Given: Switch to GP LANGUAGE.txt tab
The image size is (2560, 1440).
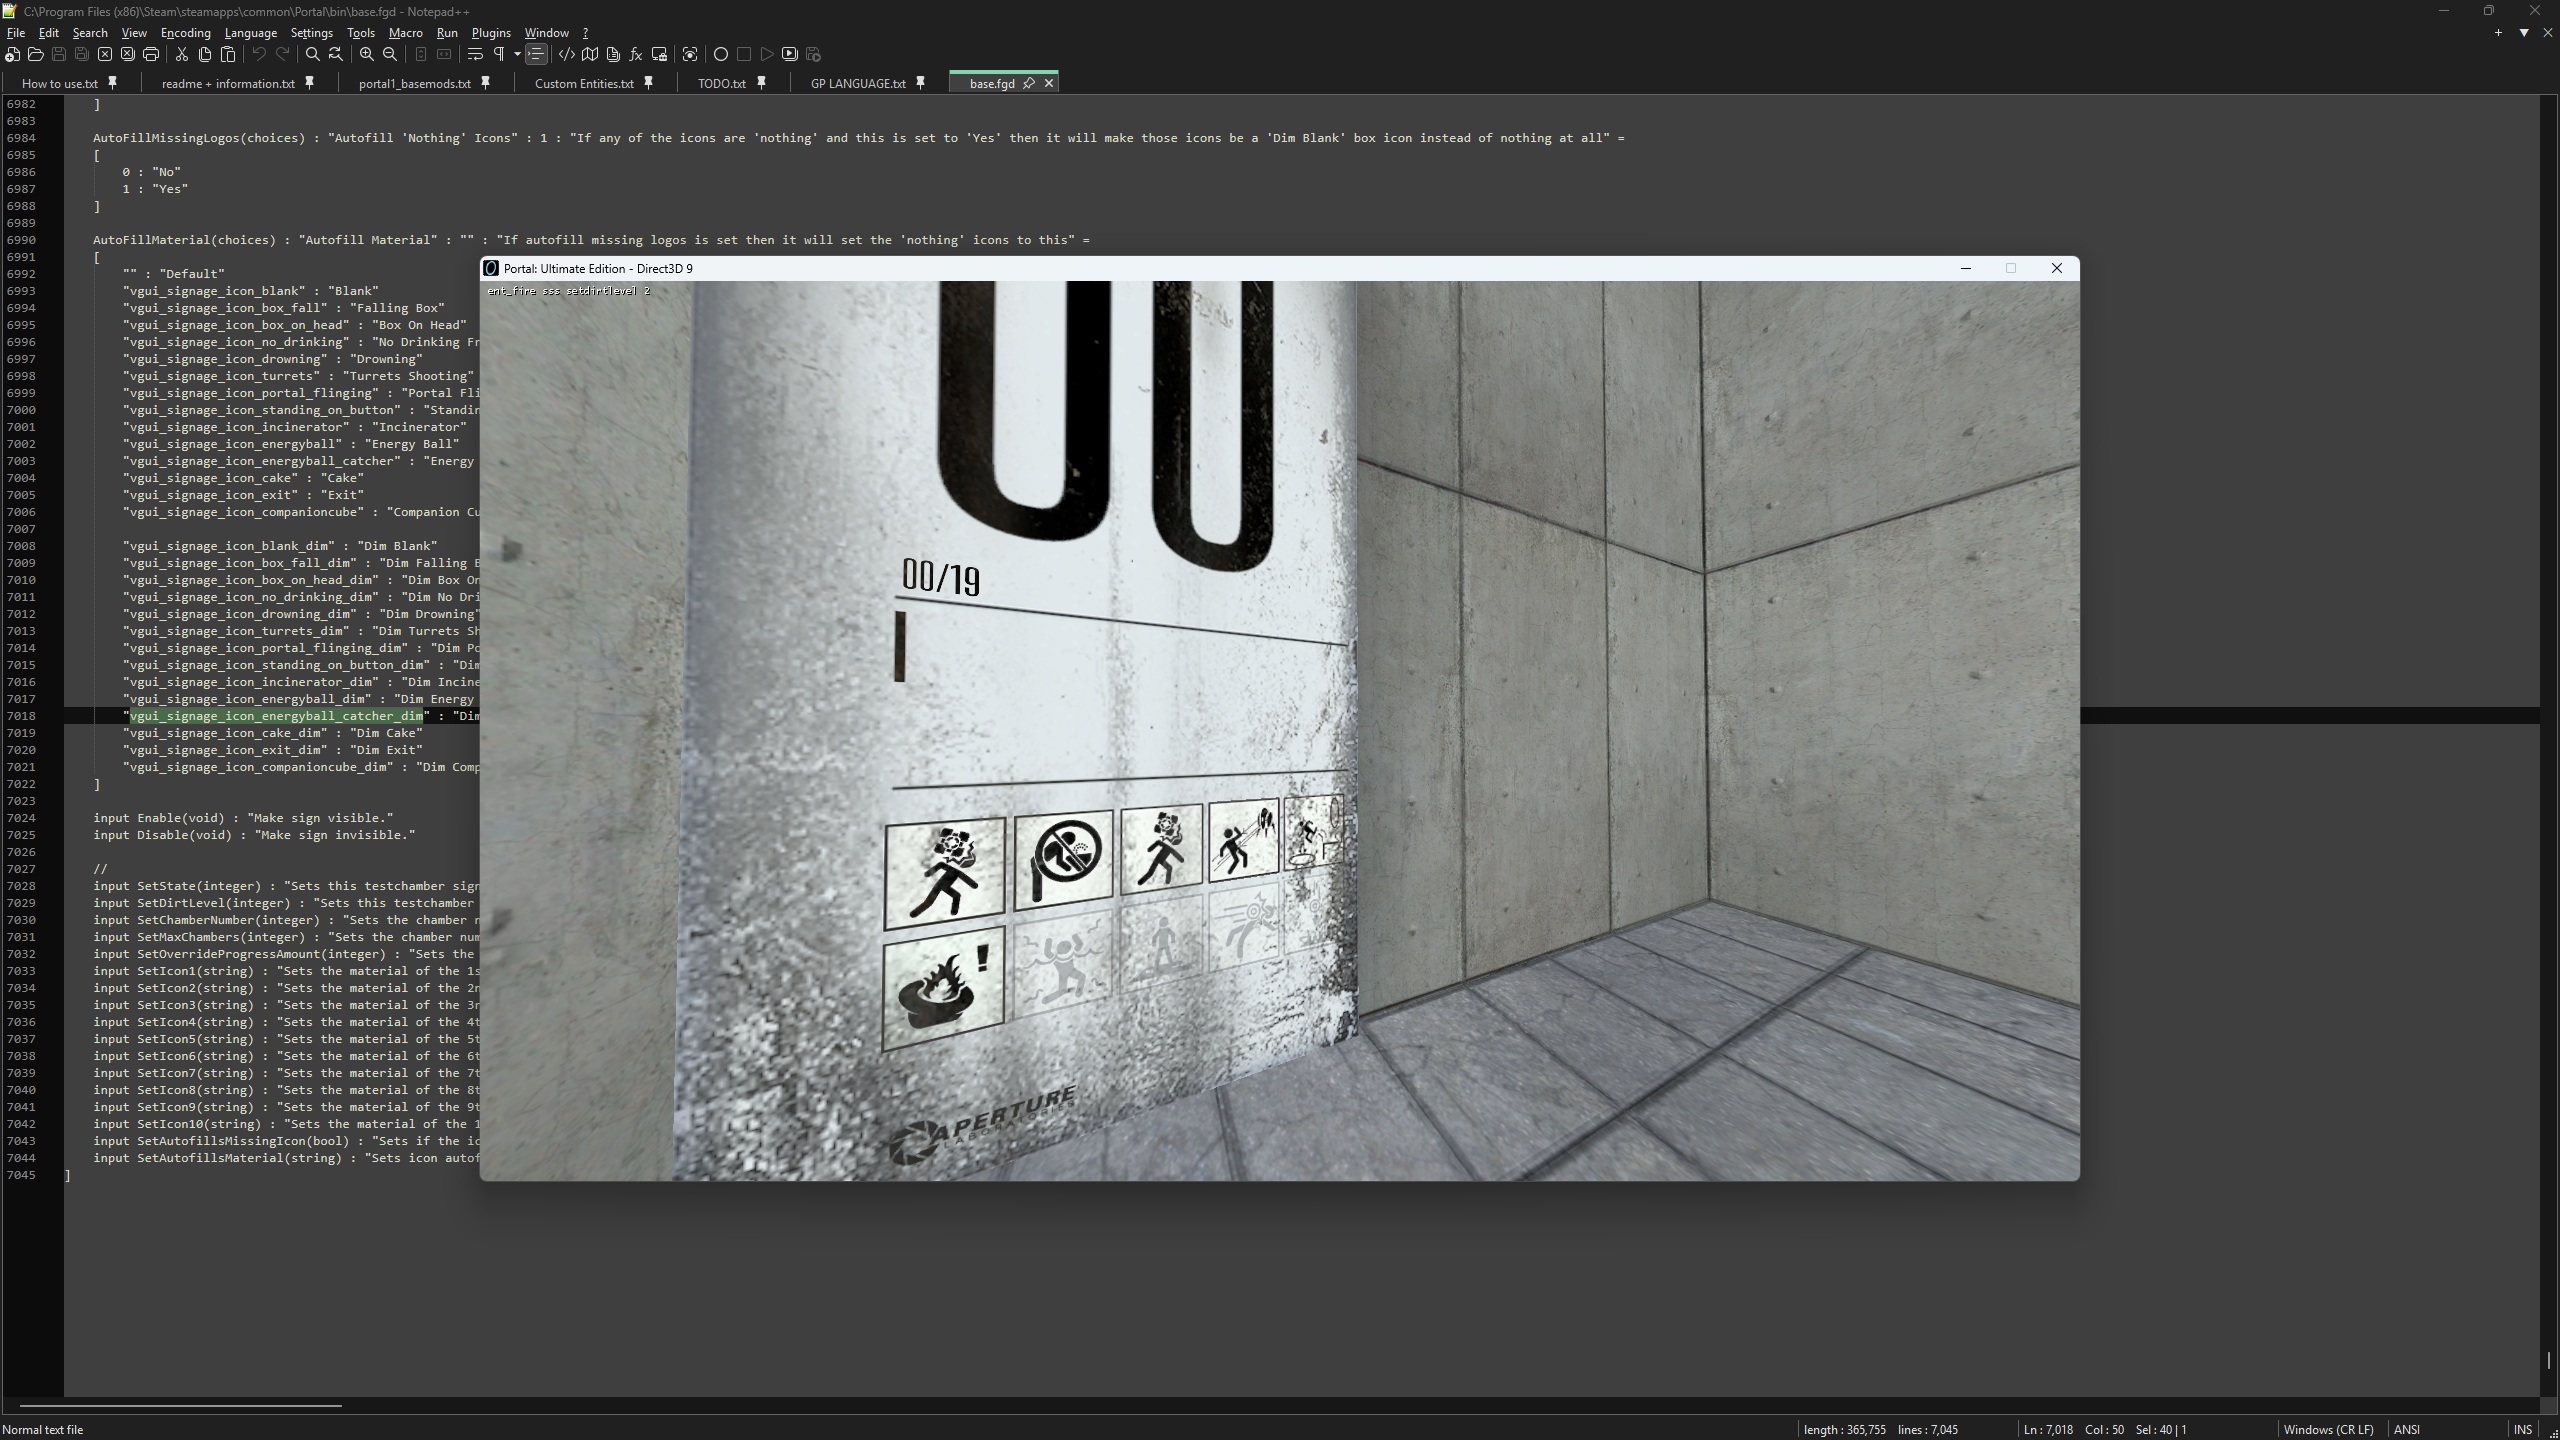Looking at the screenshot, I should [858, 83].
